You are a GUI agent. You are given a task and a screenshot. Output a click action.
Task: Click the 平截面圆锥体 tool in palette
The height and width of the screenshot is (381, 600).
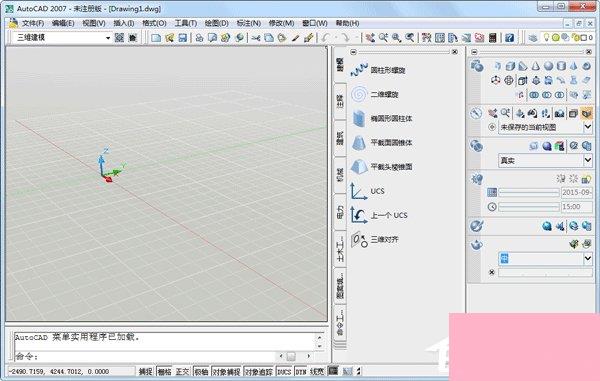[382, 142]
